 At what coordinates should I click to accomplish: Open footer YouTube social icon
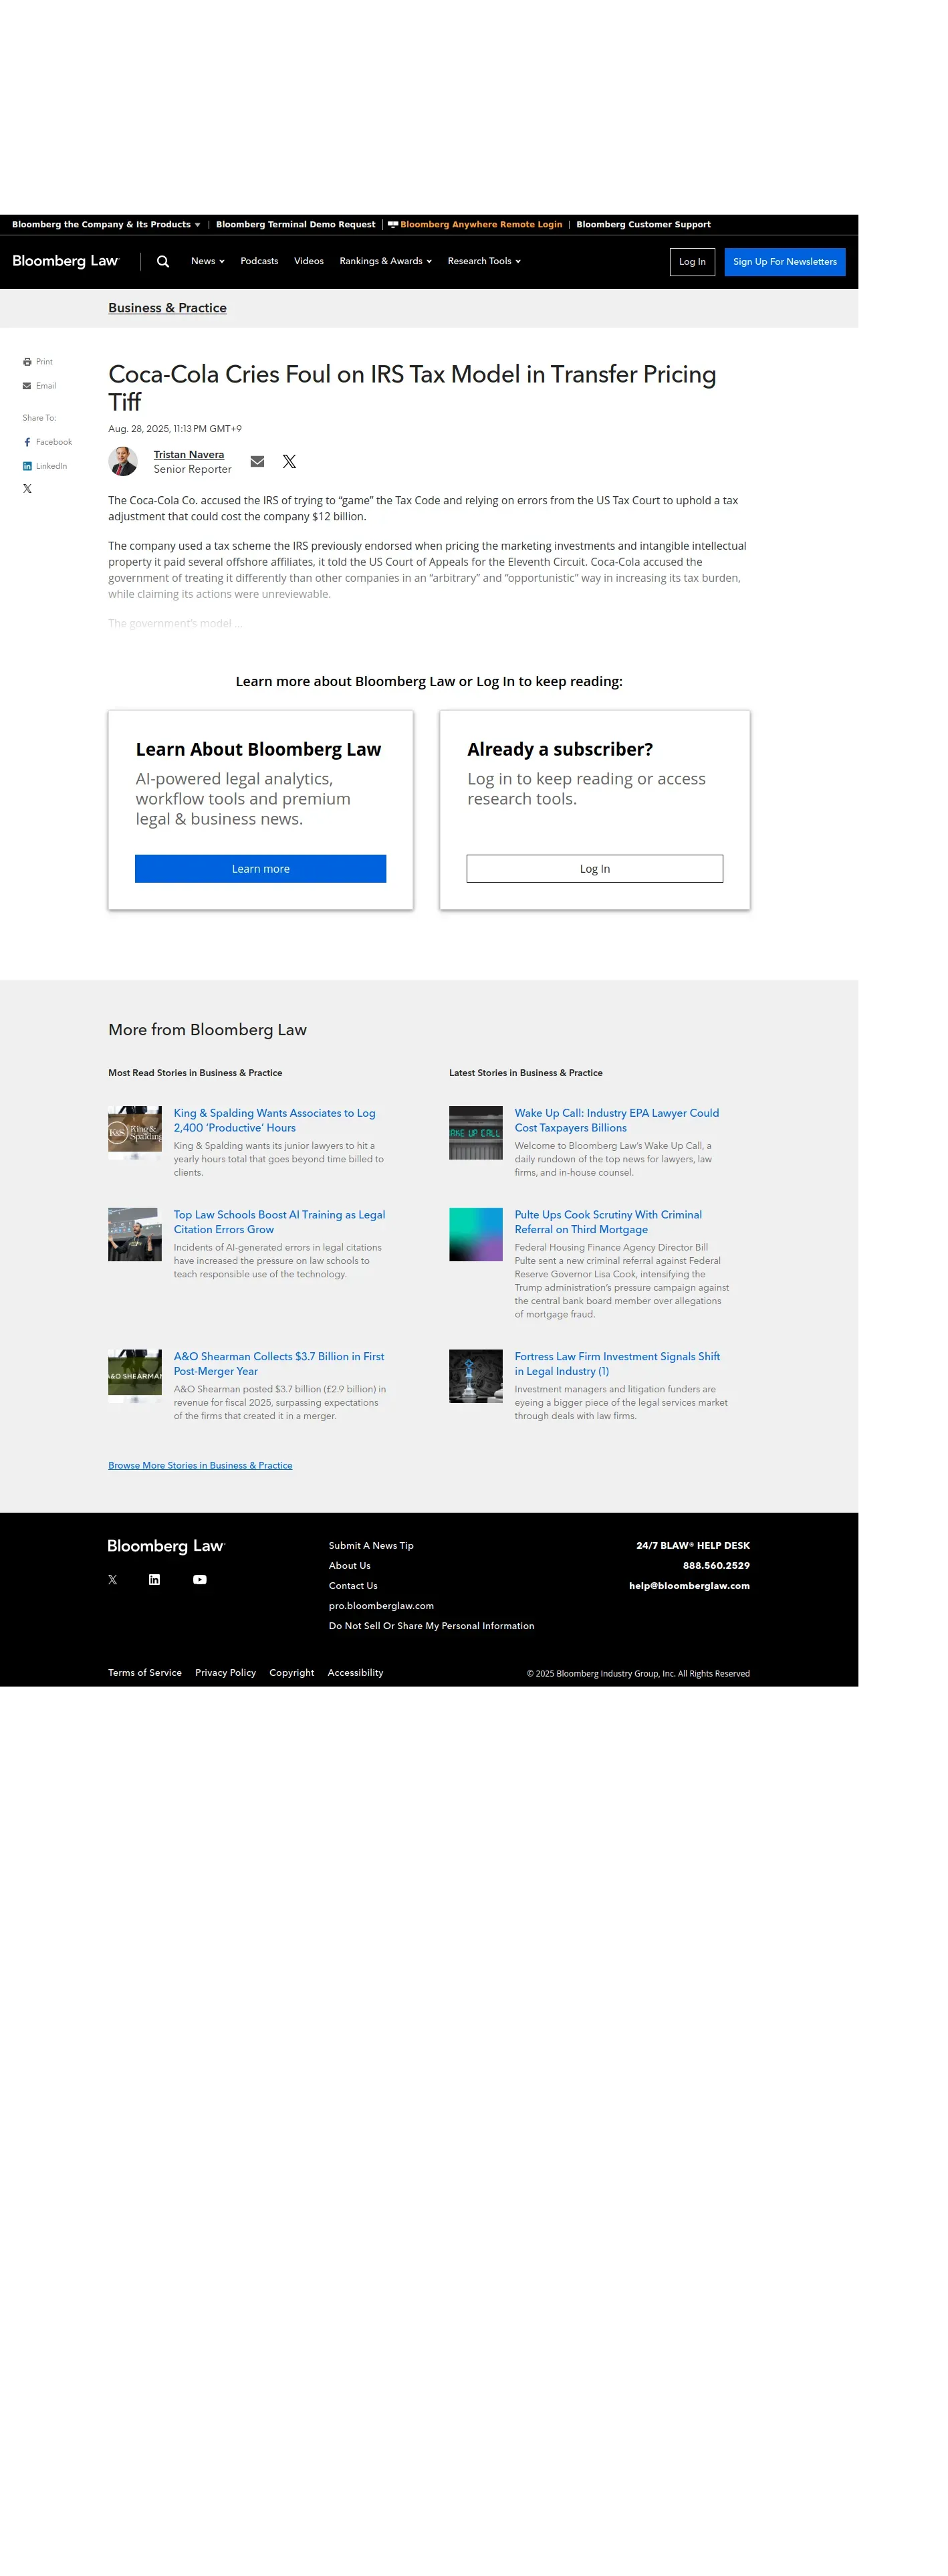pos(200,1580)
